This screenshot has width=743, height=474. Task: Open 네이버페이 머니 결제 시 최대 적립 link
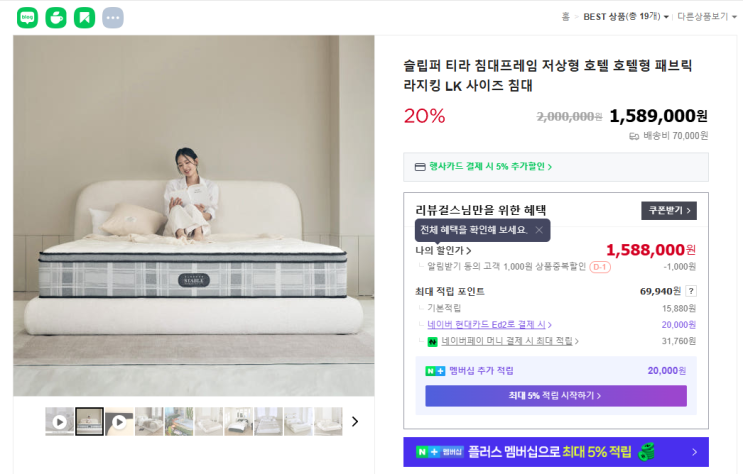[x=510, y=341]
